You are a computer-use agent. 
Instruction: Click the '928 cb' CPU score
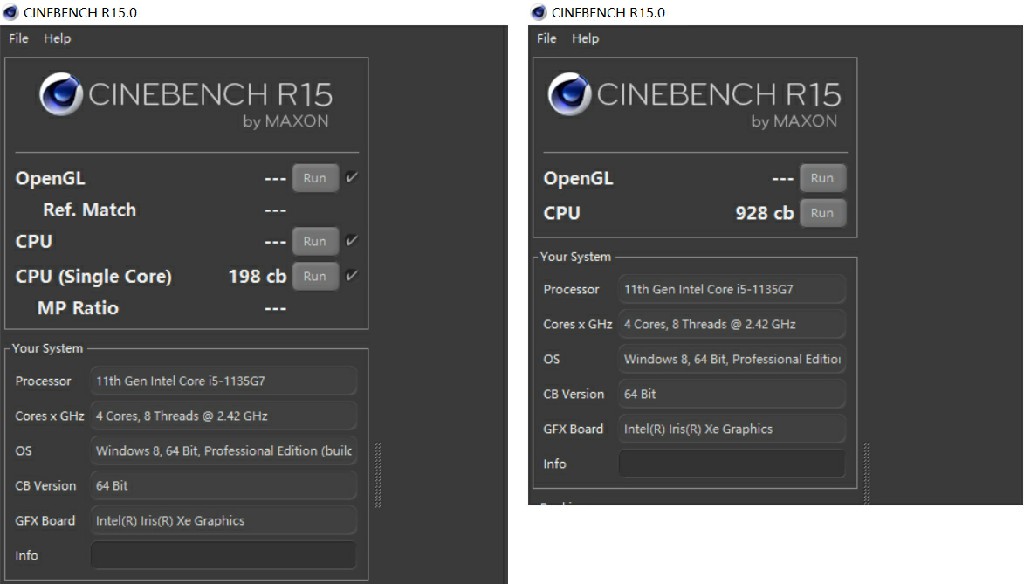click(x=765, y=213)
